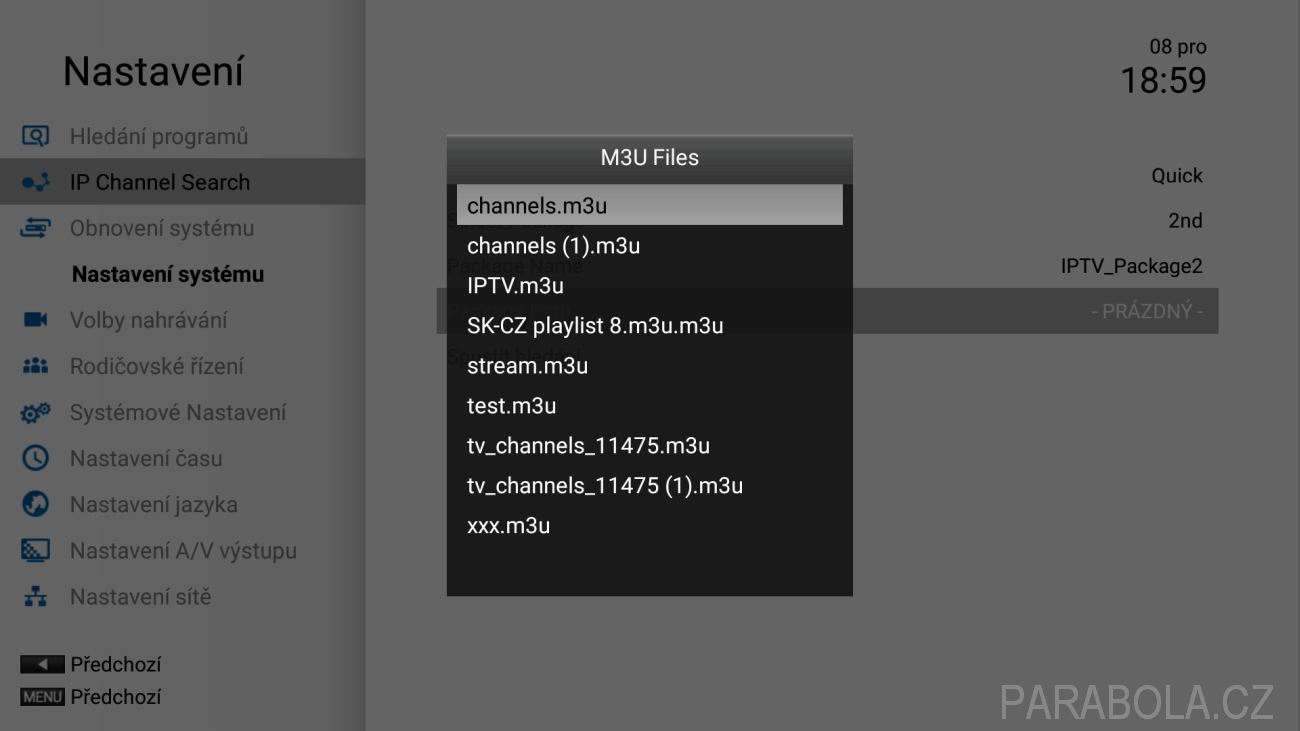Click the Nastavení A/V výstupu screen icon
The width and height of the screenshot is (1300, 731).
(x=35, y=550)
